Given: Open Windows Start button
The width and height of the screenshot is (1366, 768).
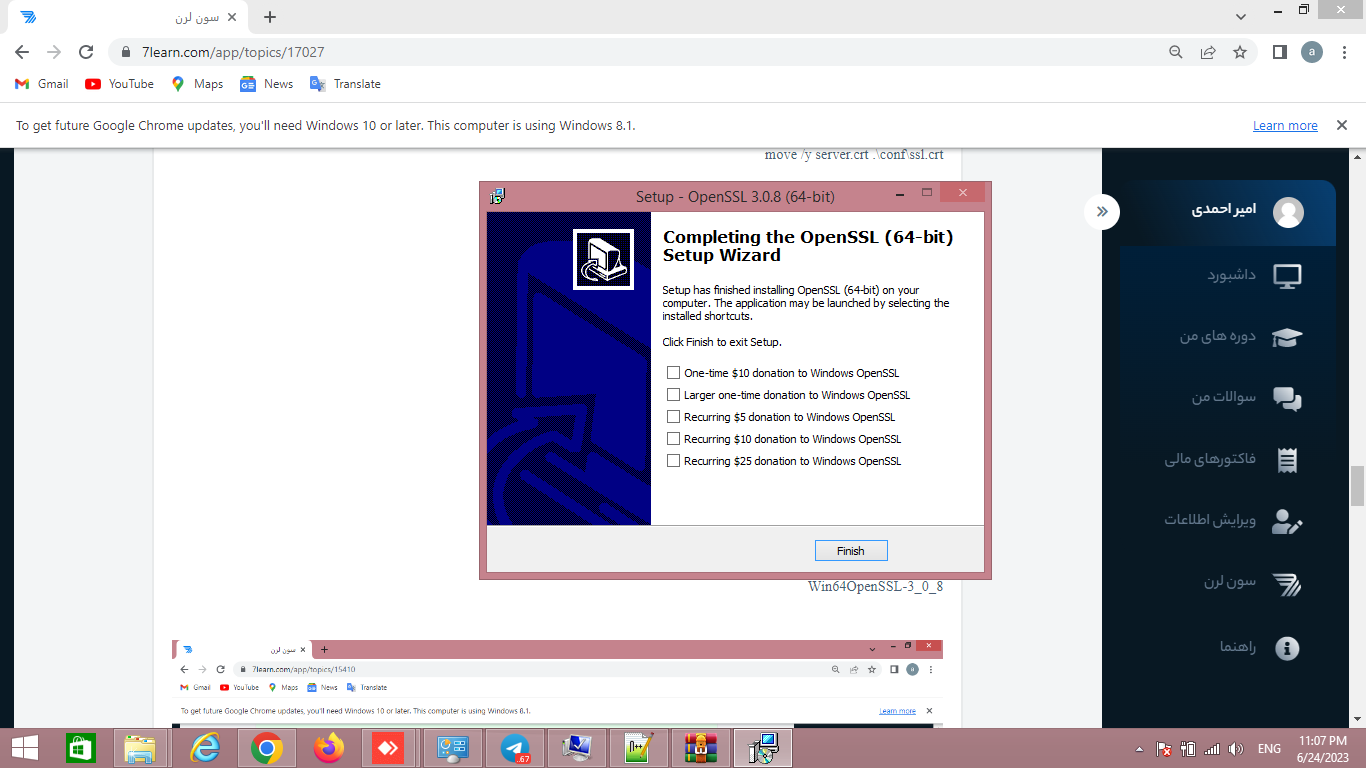Looking at the screenshot, I should [x=25, y=748].
